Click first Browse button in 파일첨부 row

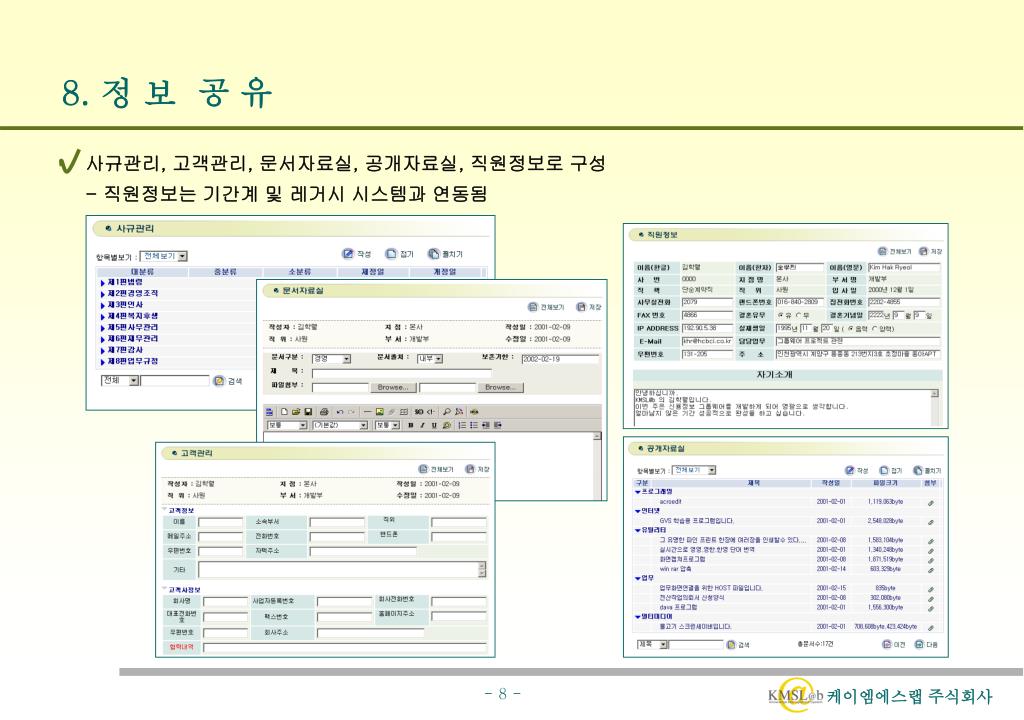(393, 387)
